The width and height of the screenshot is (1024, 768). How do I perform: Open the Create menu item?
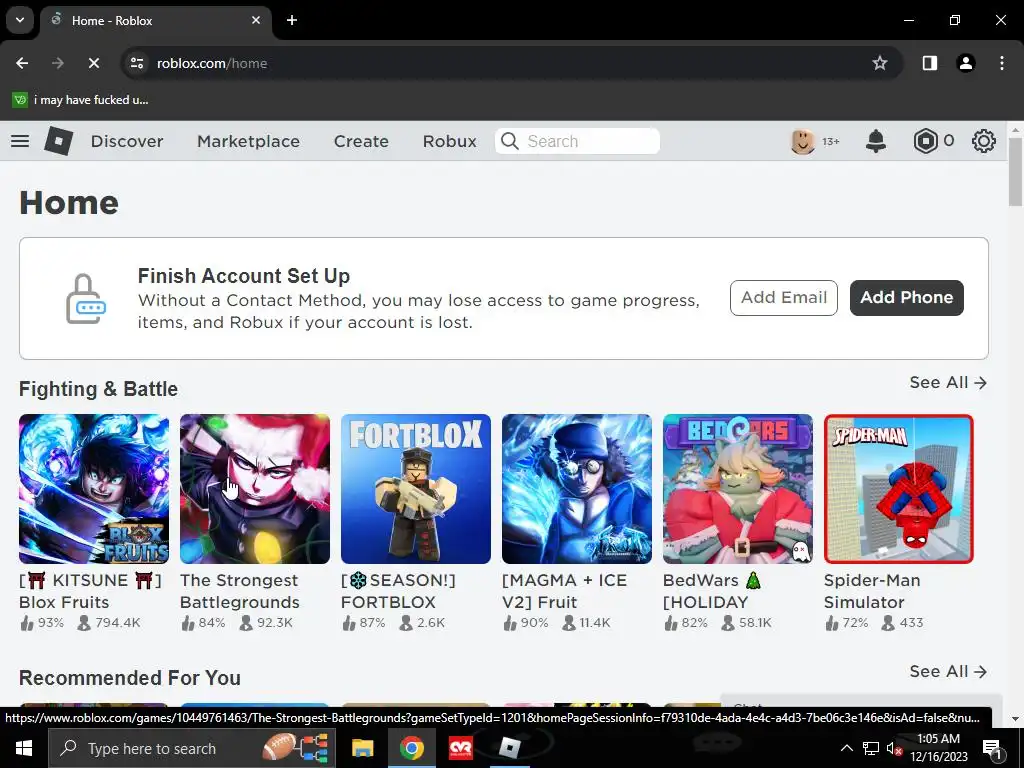tap(361, 141)
